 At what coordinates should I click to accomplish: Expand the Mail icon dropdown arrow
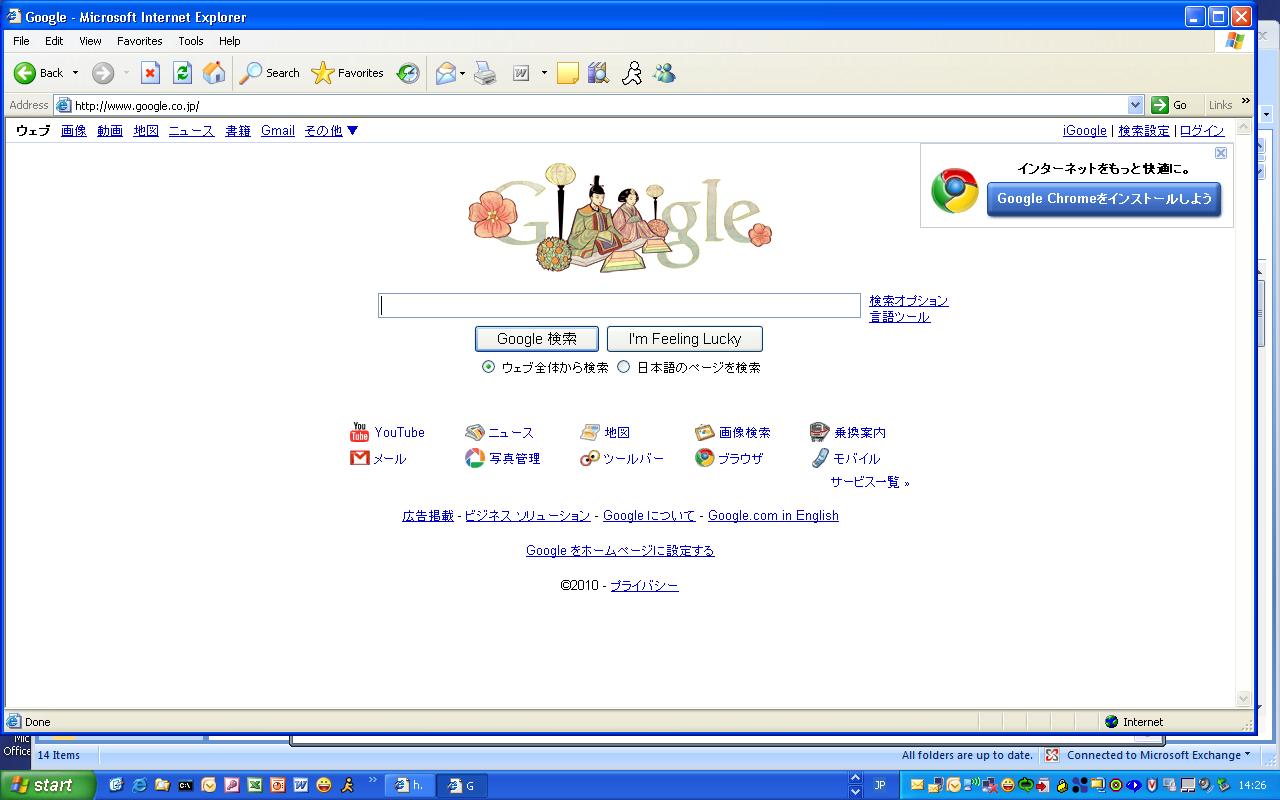462,73
